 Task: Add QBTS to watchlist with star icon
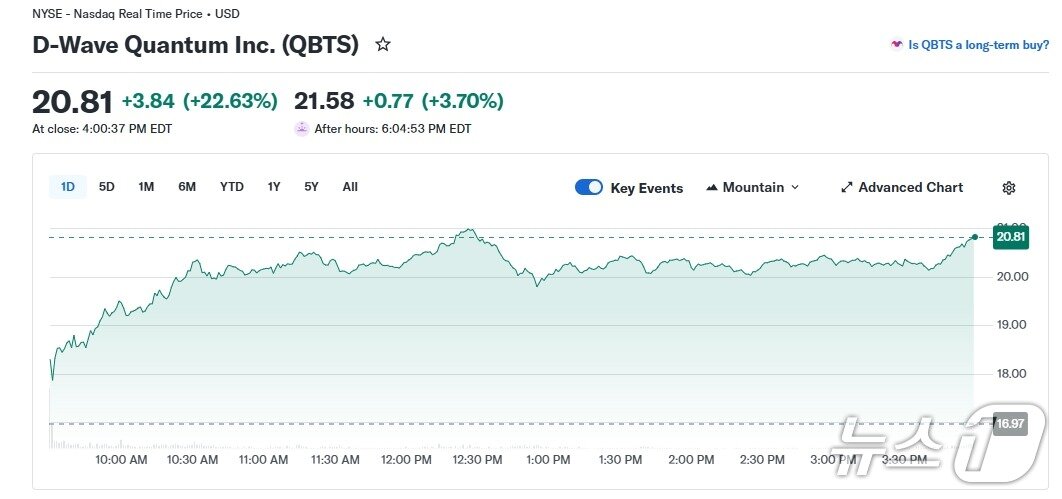click(382, 45)
